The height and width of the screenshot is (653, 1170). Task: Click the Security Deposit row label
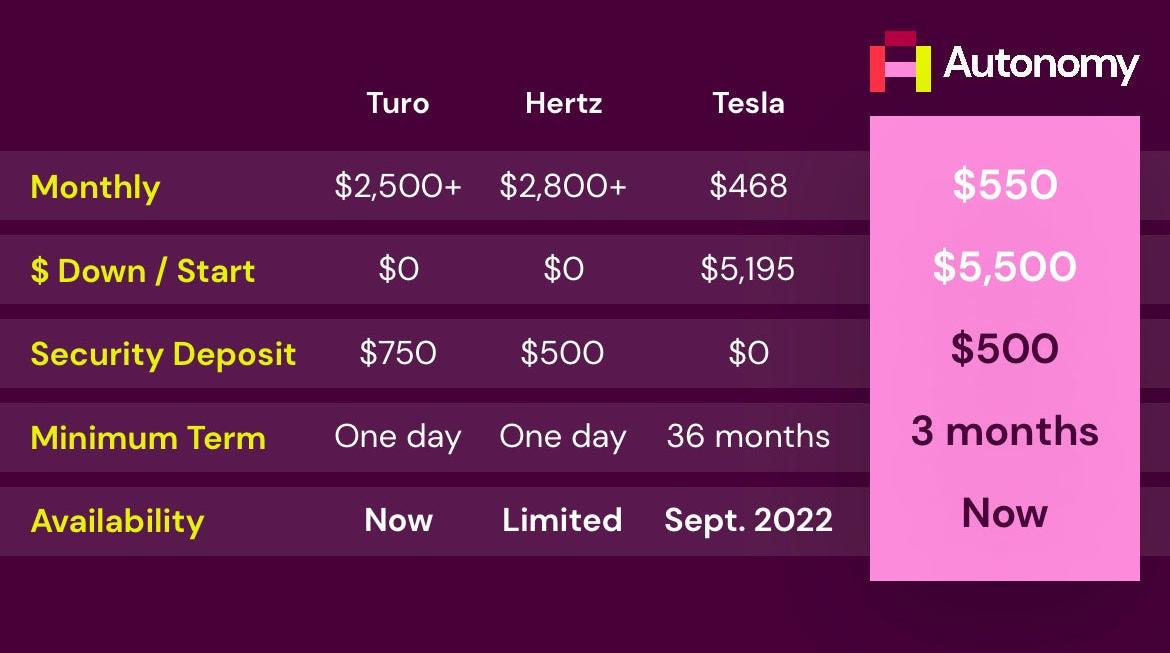[163, 354]
